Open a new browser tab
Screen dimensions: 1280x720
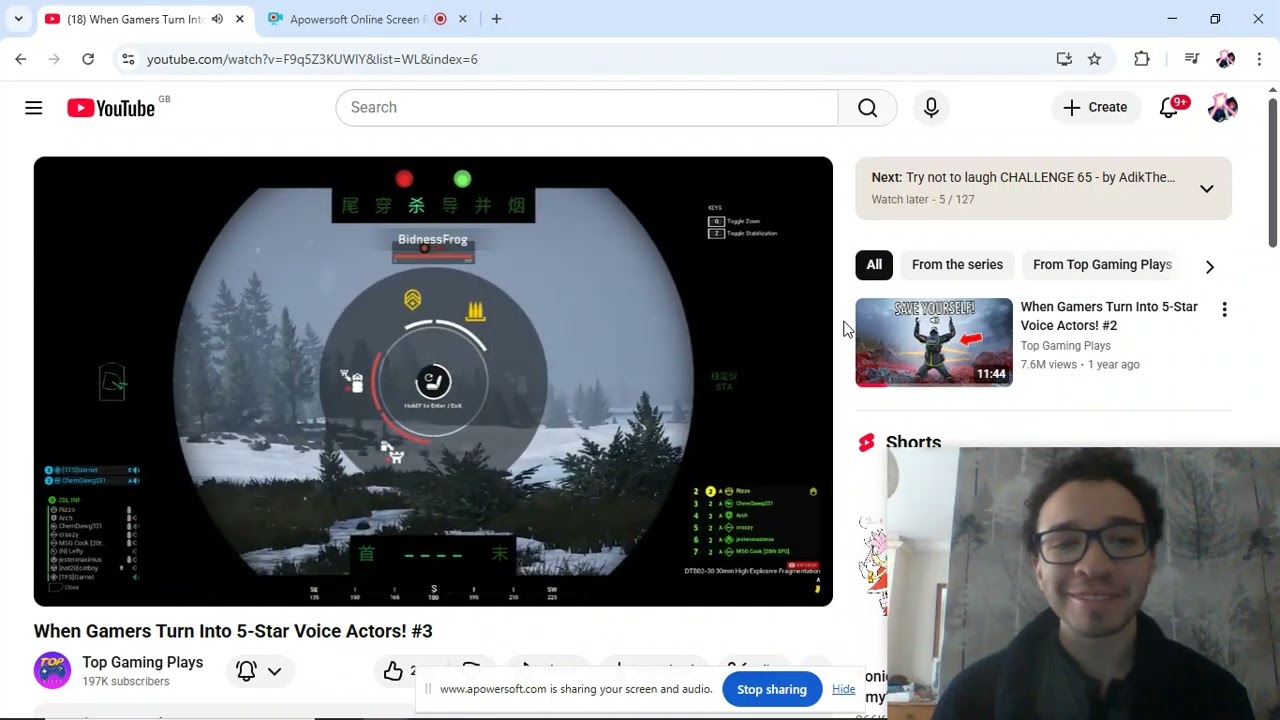(496, 19)
